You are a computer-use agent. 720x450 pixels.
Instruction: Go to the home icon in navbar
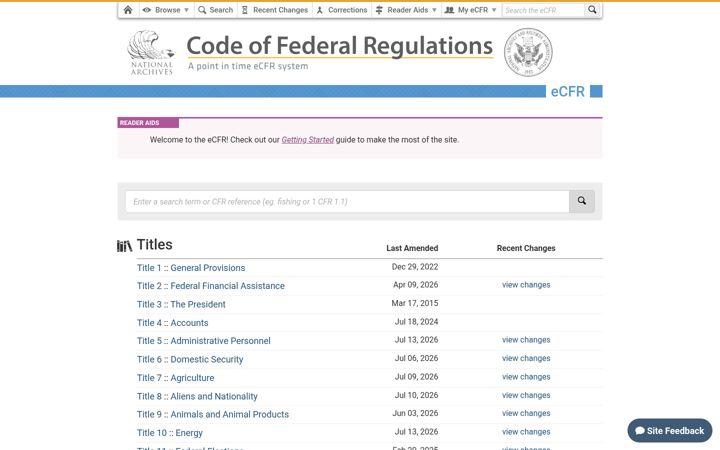[128, 10]
